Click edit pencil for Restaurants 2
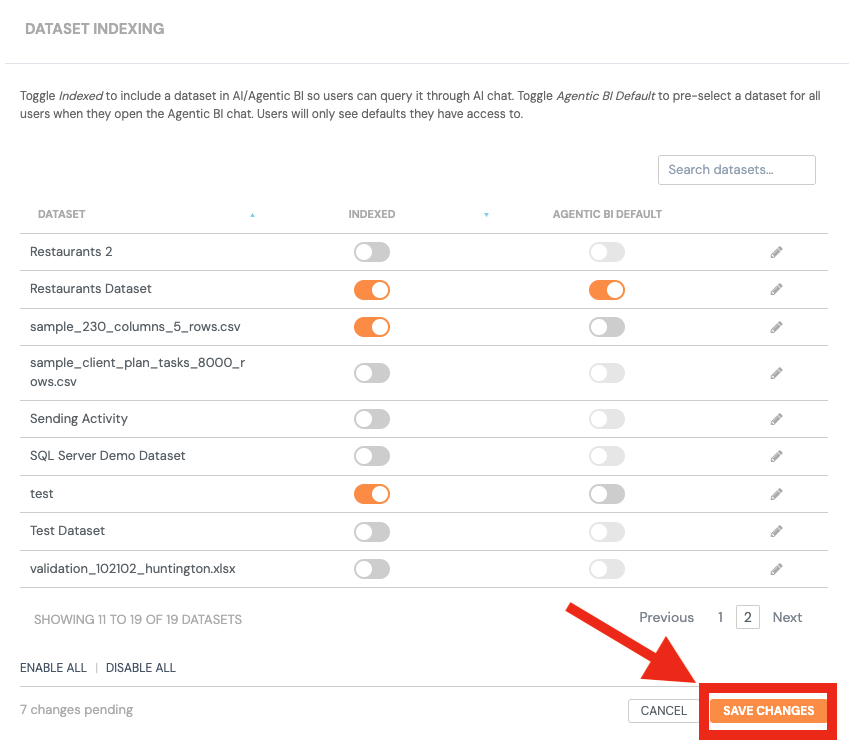This screenshot has height=748, width=849. pos(776,252)
